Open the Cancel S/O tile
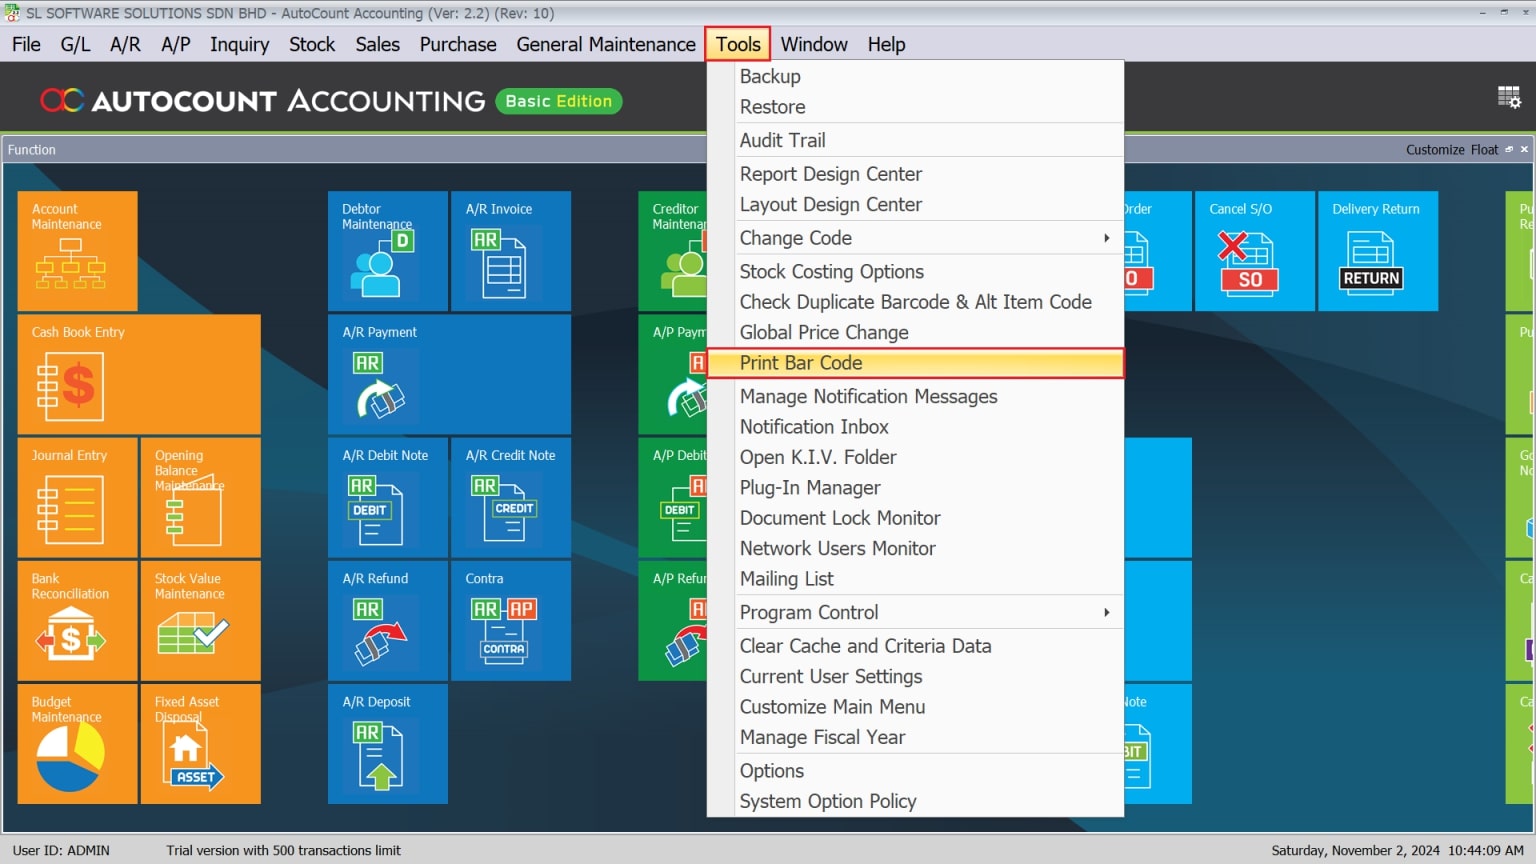Image resolution: width=1536 pixels, height=864 pixels. (x=1254, y=251)
